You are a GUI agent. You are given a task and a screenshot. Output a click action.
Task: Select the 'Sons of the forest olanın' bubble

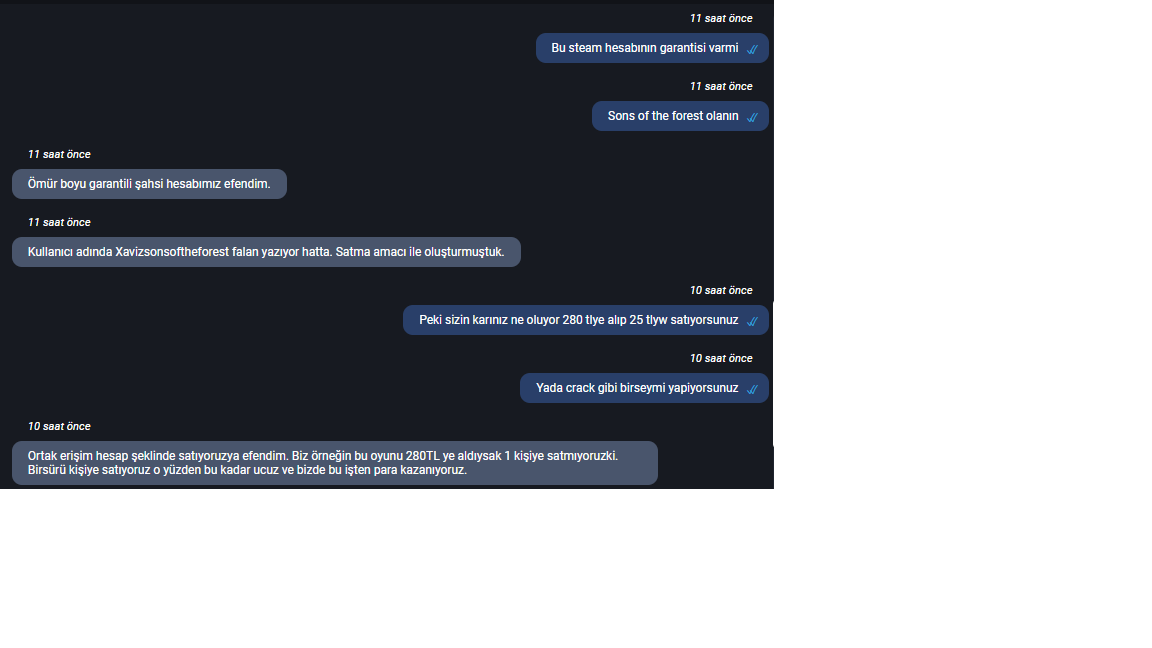tap(680, 116)
